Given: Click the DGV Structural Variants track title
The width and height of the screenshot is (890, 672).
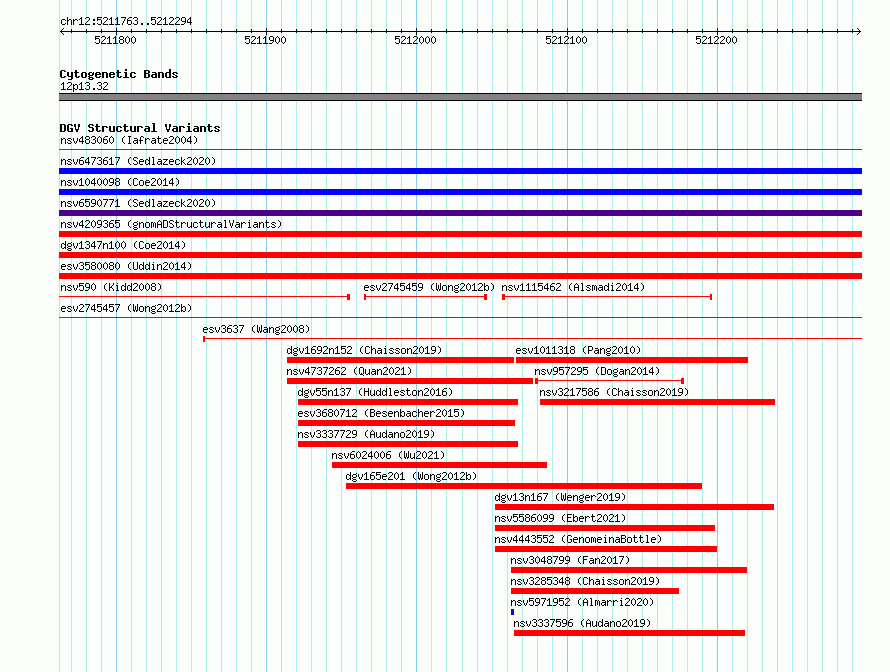Looking at the screenshot, I should click(140, 128).
